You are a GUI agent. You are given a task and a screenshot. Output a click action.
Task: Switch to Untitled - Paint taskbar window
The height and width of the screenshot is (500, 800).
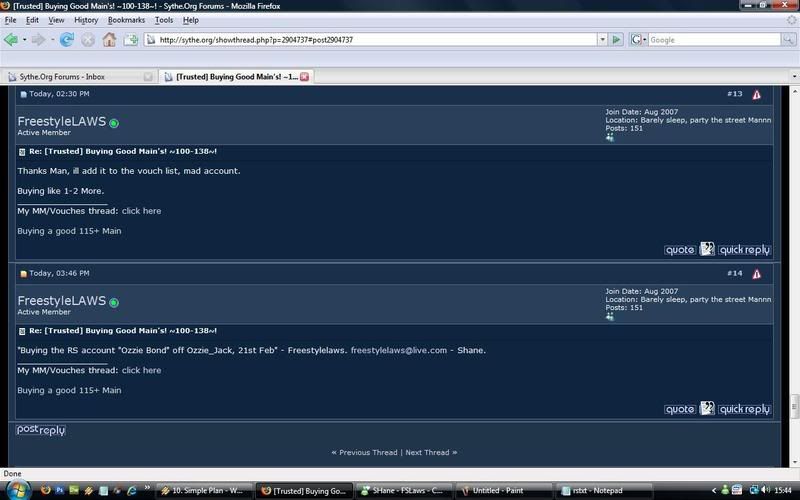(x=504, y=490)
